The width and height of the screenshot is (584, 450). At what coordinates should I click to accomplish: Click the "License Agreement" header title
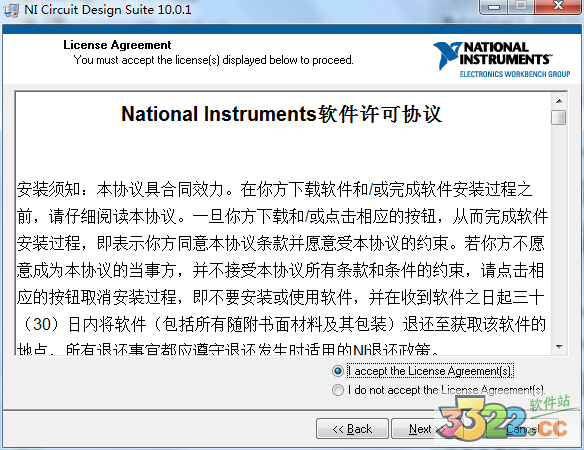pos(117,45)
